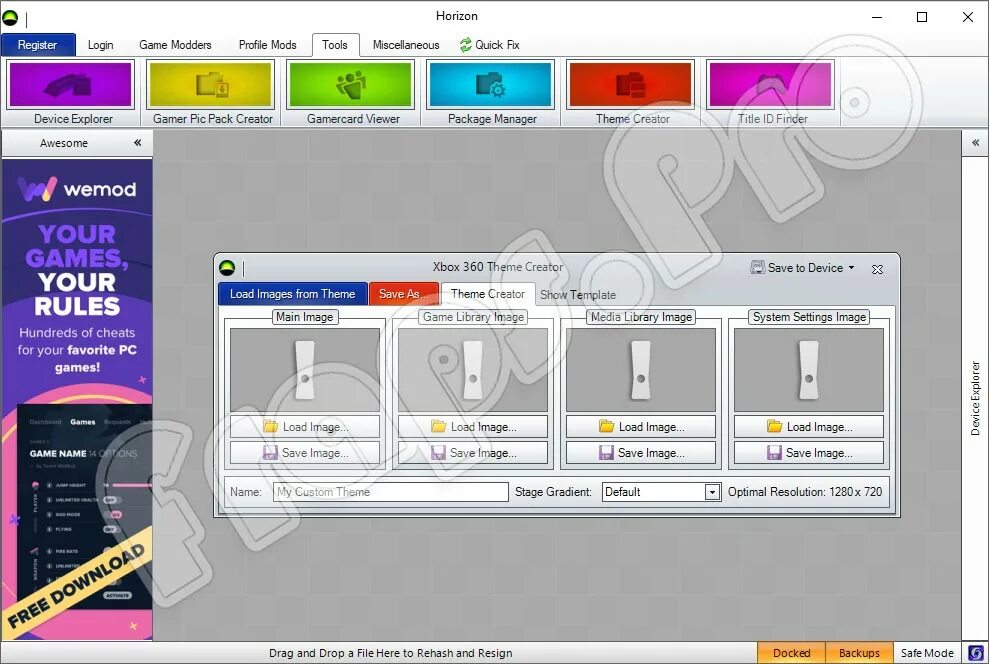The height and width of the screenshot is (664, 989).
Task: Open the Login tab
Action: click(x=100, y=45)
